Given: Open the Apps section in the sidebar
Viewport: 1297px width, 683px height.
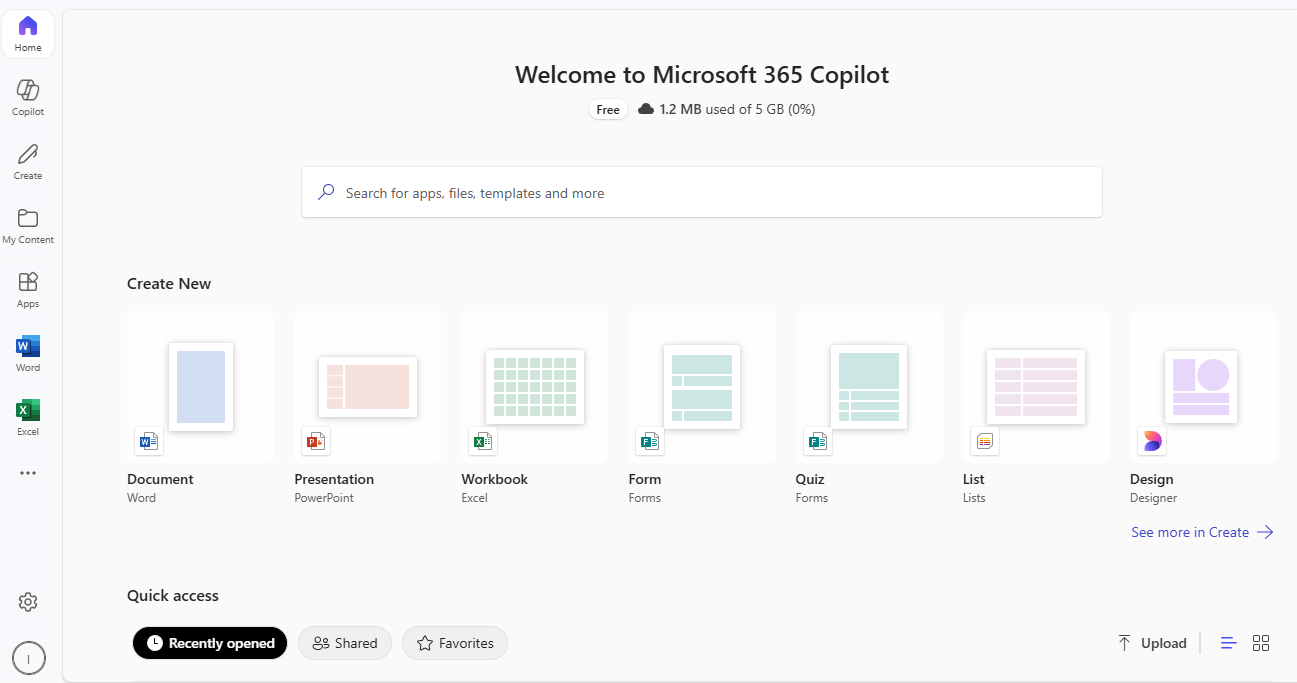Looking at the screenshot, I should click(x=27, y=288).
